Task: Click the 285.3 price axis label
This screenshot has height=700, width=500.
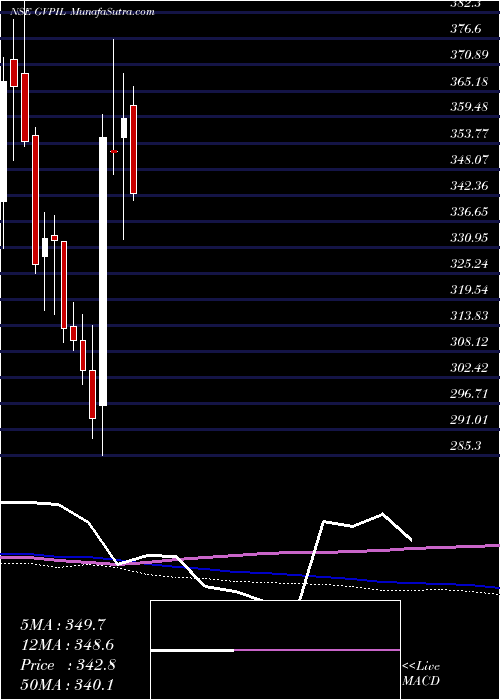Action: [x=466, y=446]
